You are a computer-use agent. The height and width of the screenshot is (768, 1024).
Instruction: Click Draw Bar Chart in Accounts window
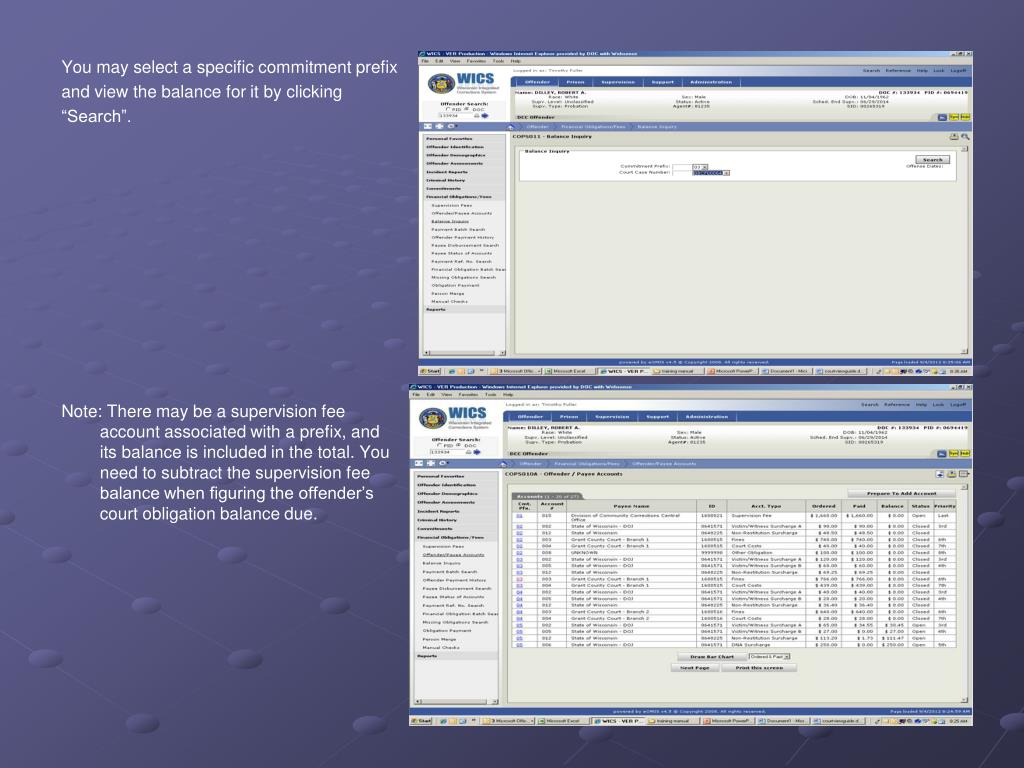point(712,656)
